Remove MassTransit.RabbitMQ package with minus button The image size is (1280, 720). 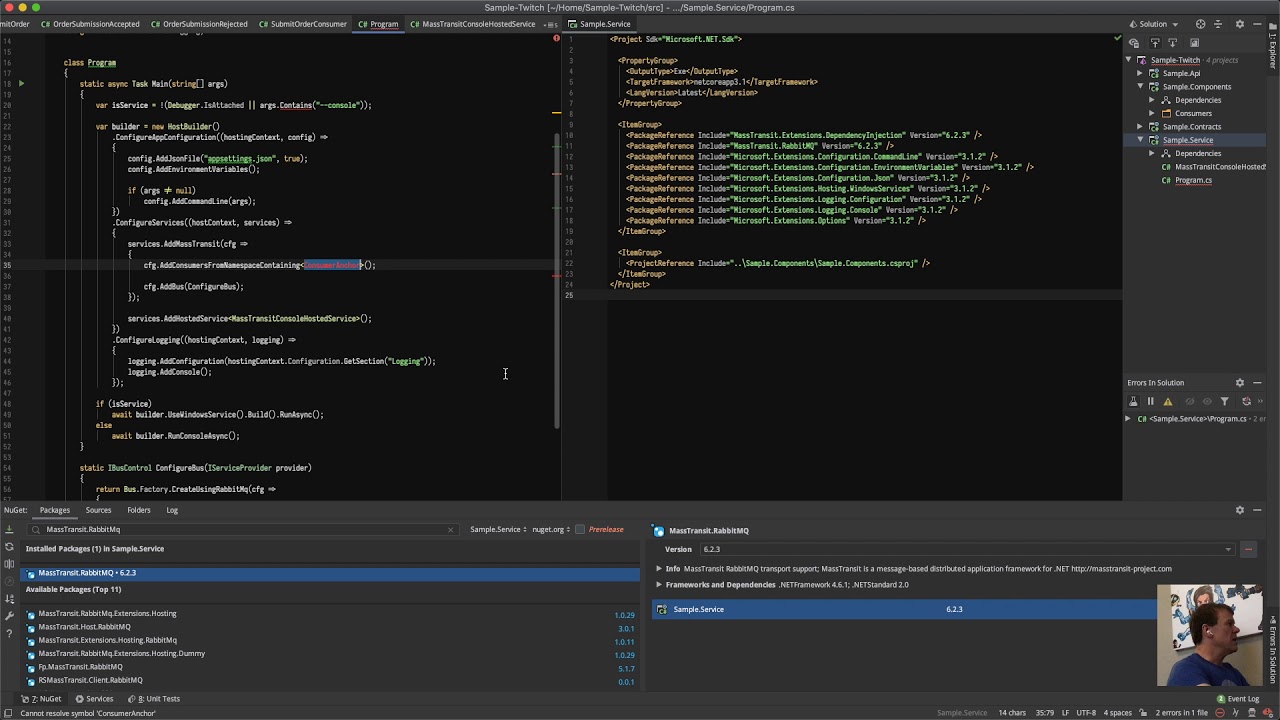(1248, 549)
